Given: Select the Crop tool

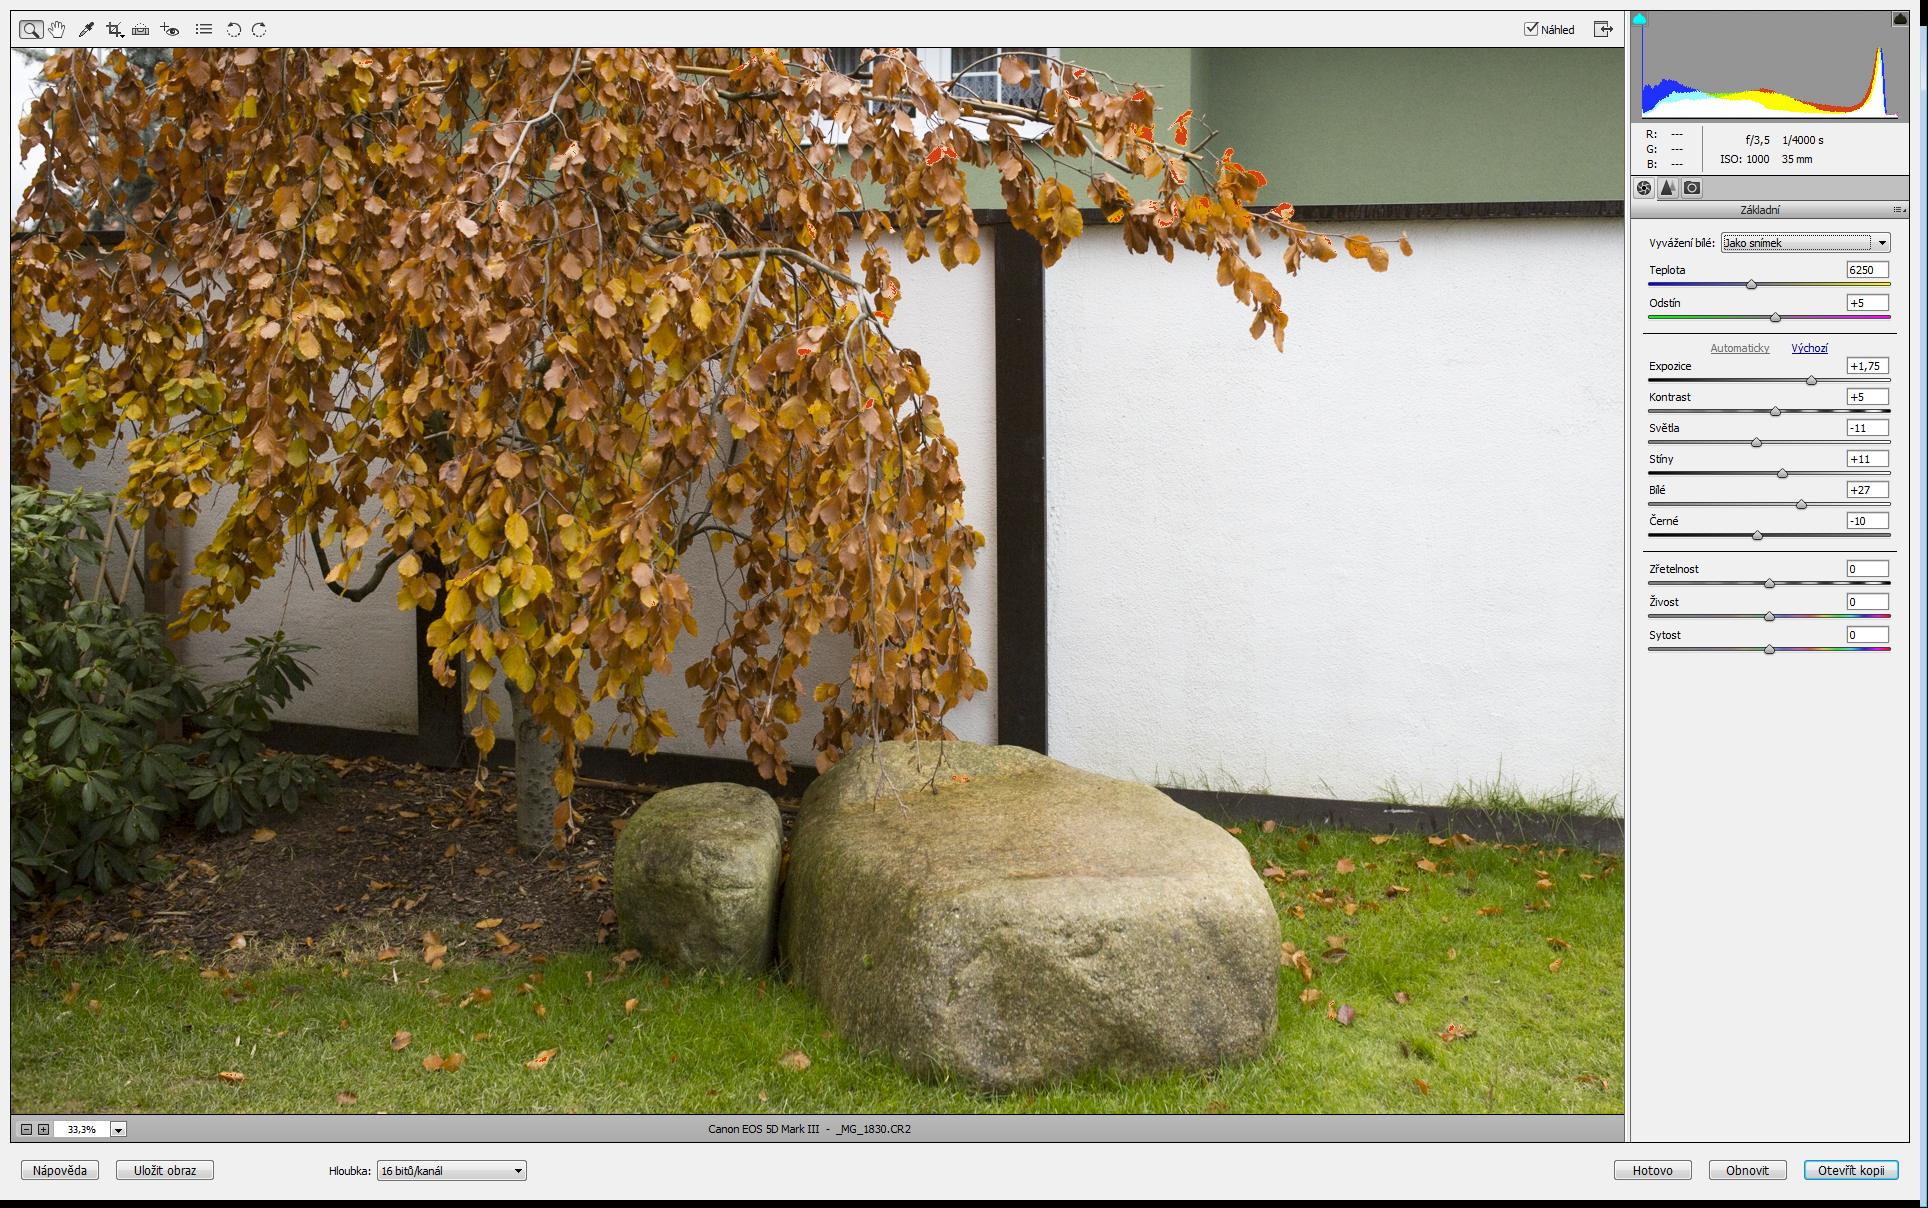Looking at the screenshot, I should (x=115, y=29).
